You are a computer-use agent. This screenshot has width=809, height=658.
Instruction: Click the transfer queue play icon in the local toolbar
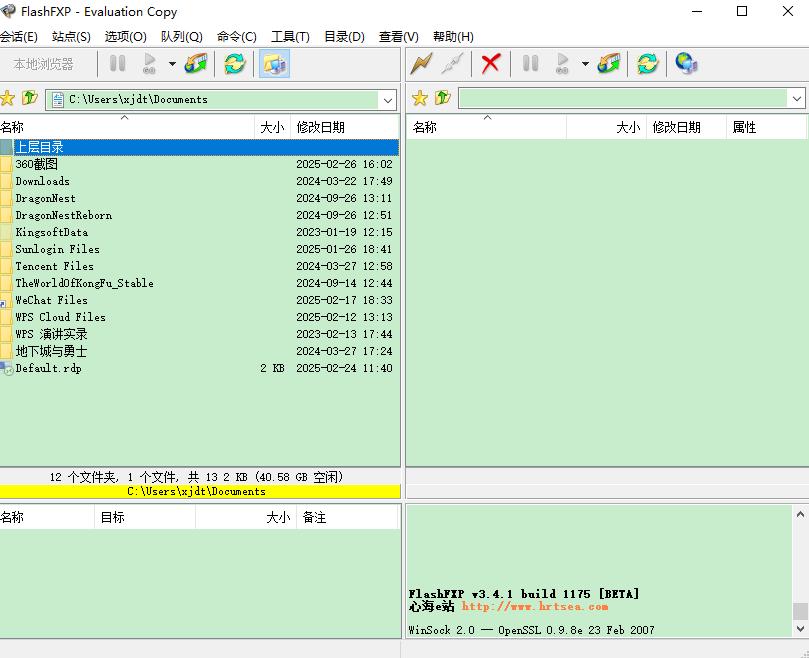click(149, 63)
